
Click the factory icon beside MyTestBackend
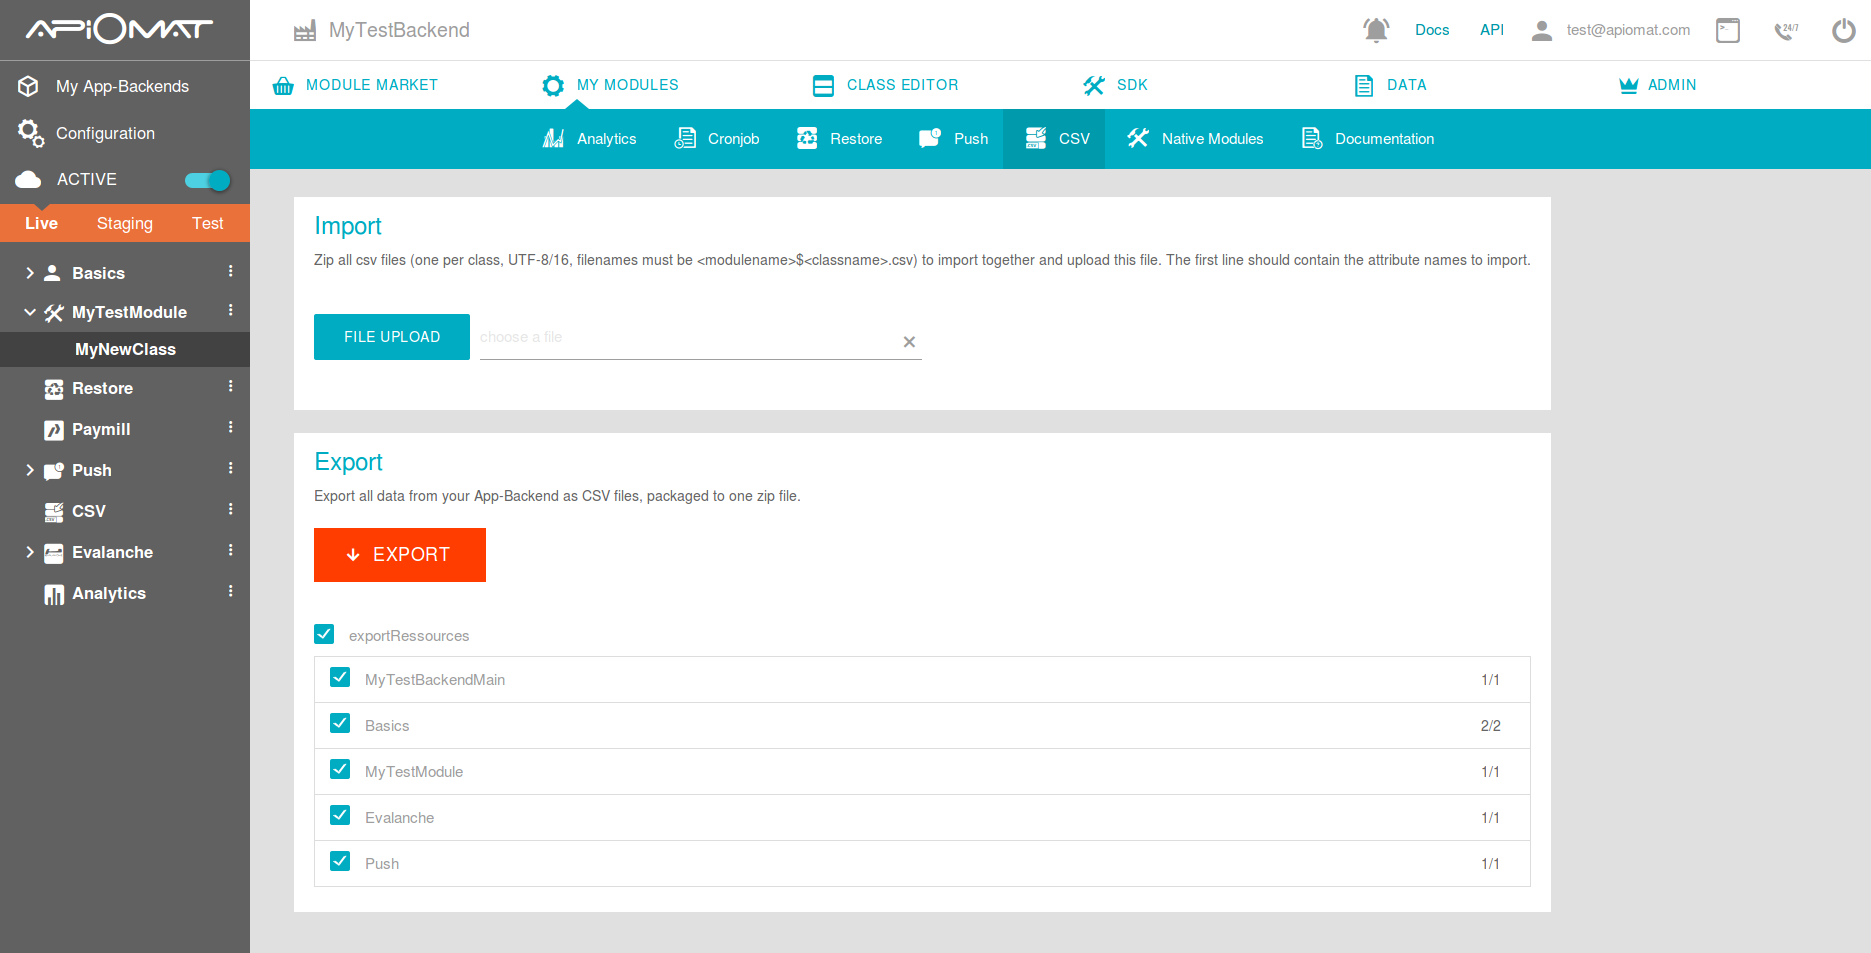[x=305, y=31]
